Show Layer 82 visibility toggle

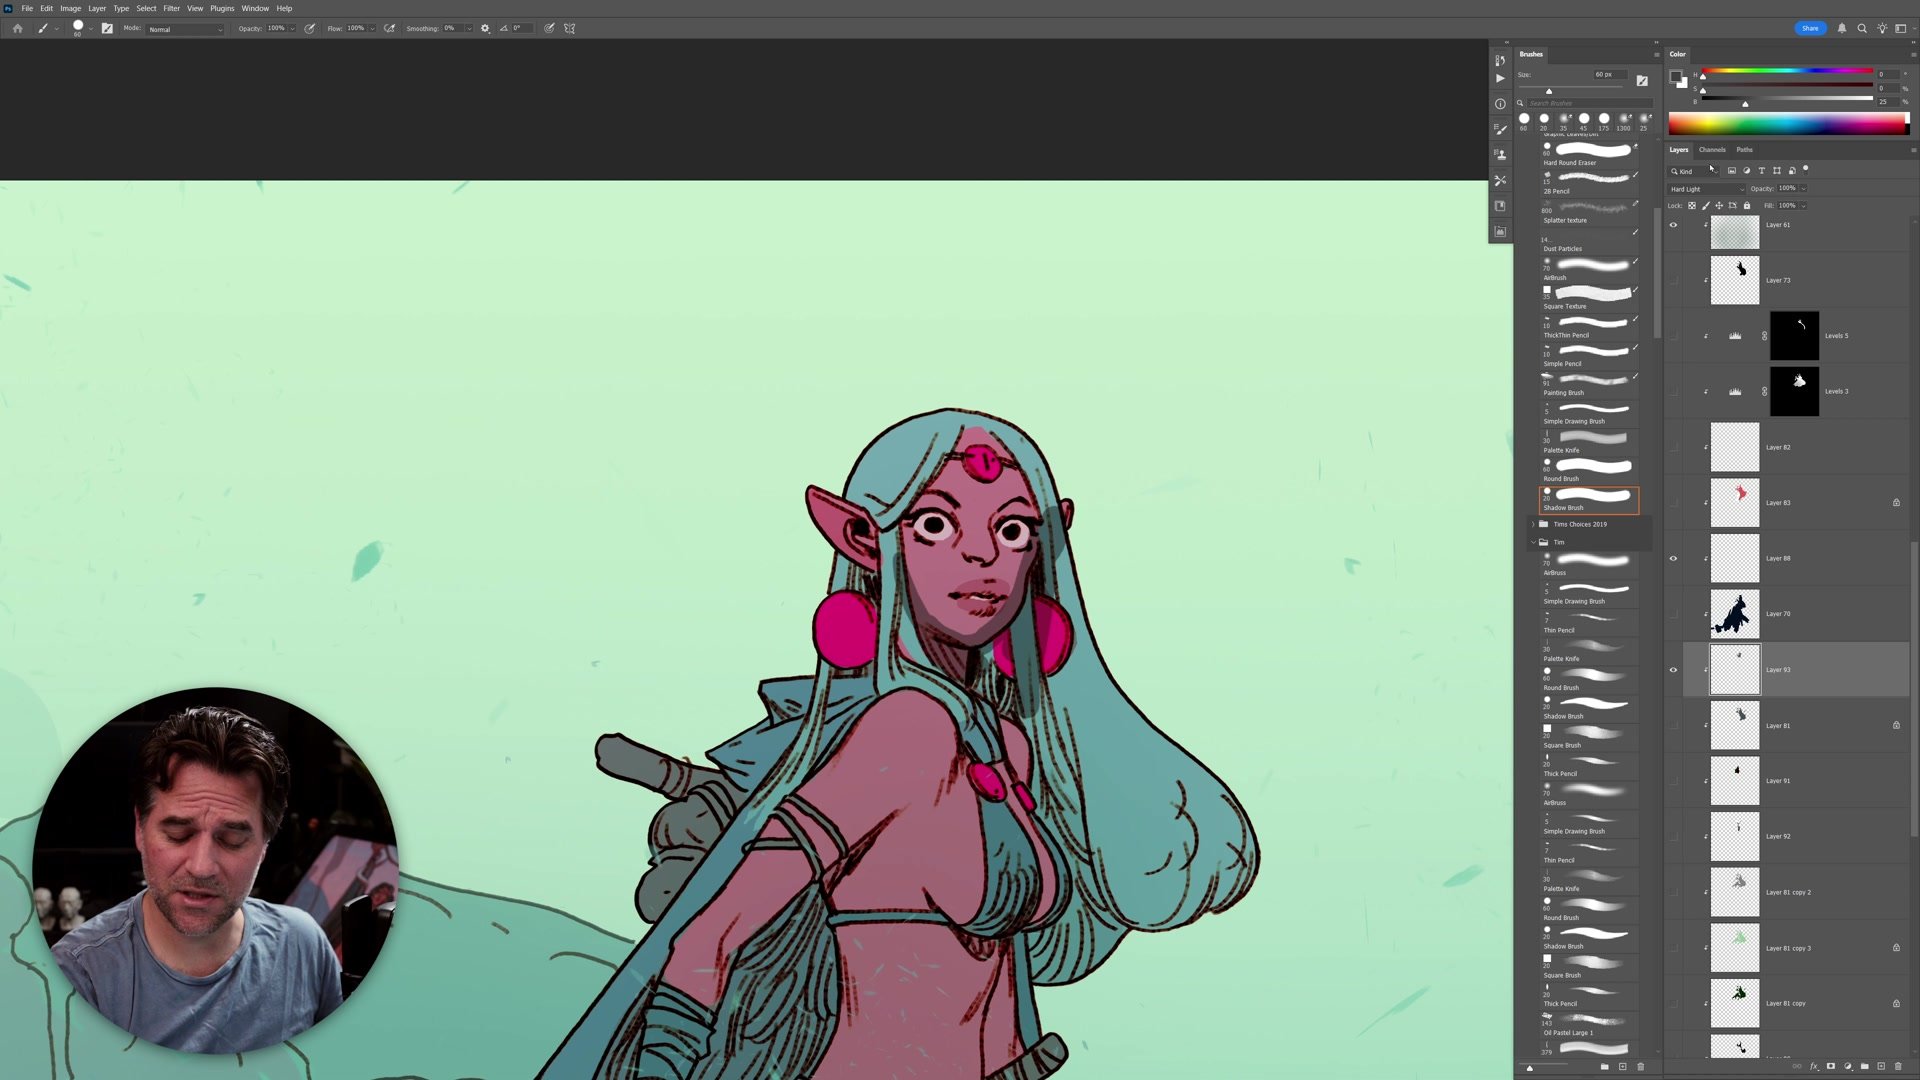[1673, 447]
